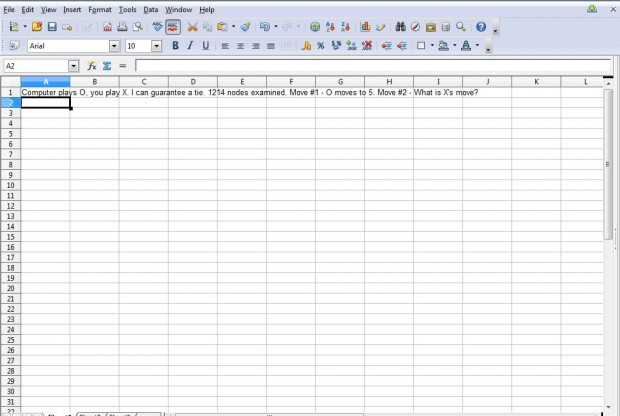
Task: Add decimal place icon
Action: point(351,46)
